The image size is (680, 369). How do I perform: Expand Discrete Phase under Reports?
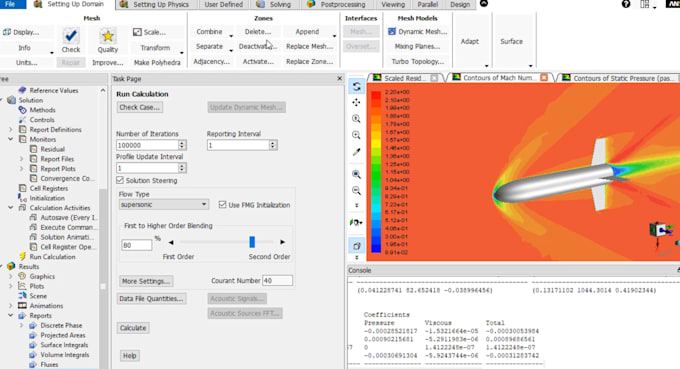pos(22,325)
